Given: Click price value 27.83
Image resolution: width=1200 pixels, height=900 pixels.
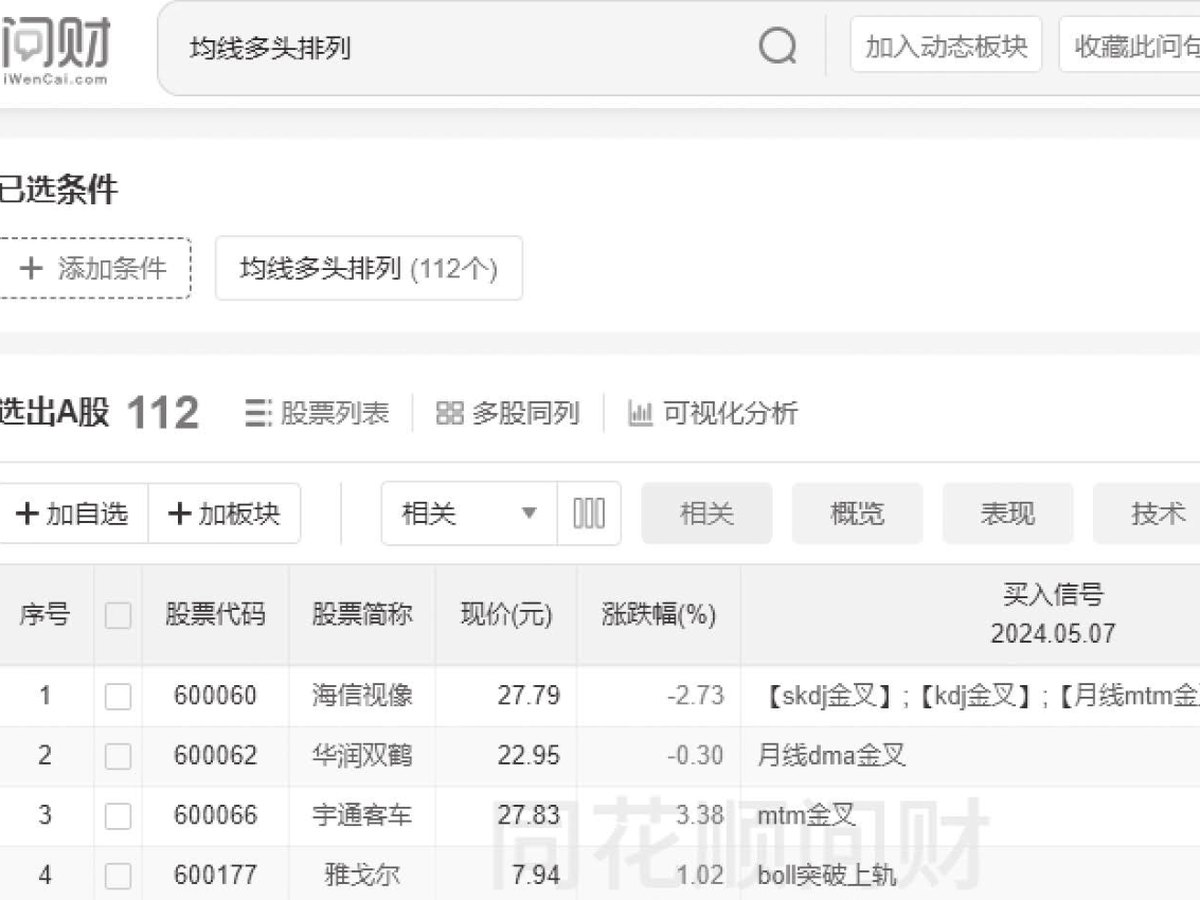Looking at the screenshot, I should click(x=529, y=816).
